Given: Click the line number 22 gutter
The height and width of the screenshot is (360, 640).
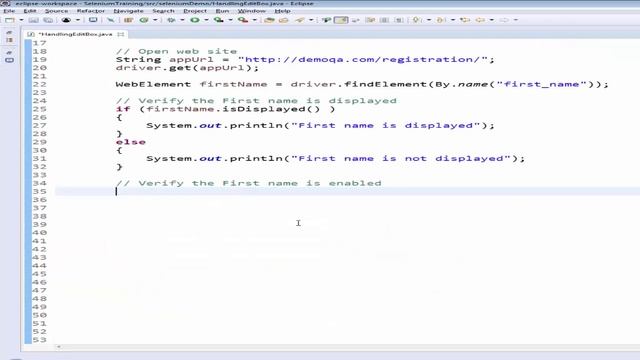Looking at the screenshot, I should (40, 84).
